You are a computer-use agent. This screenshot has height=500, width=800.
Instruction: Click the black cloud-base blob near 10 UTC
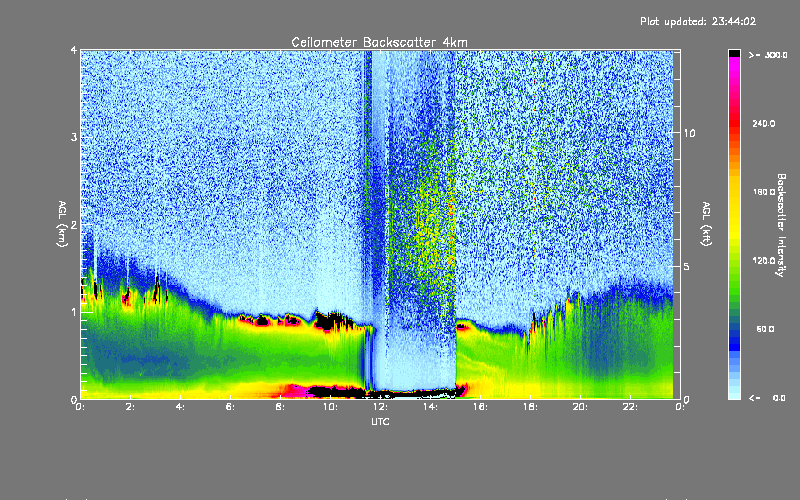tap(333, 321)
